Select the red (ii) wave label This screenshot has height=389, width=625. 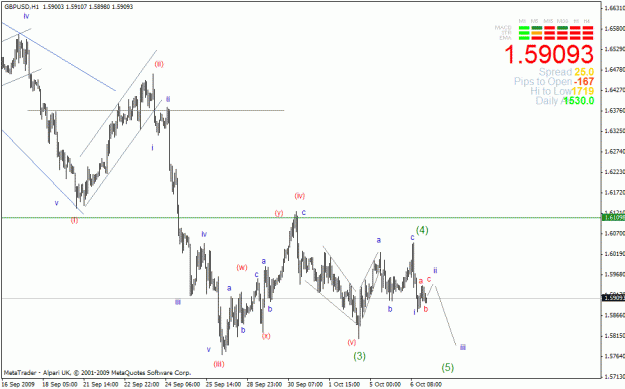tap(159, 64)
